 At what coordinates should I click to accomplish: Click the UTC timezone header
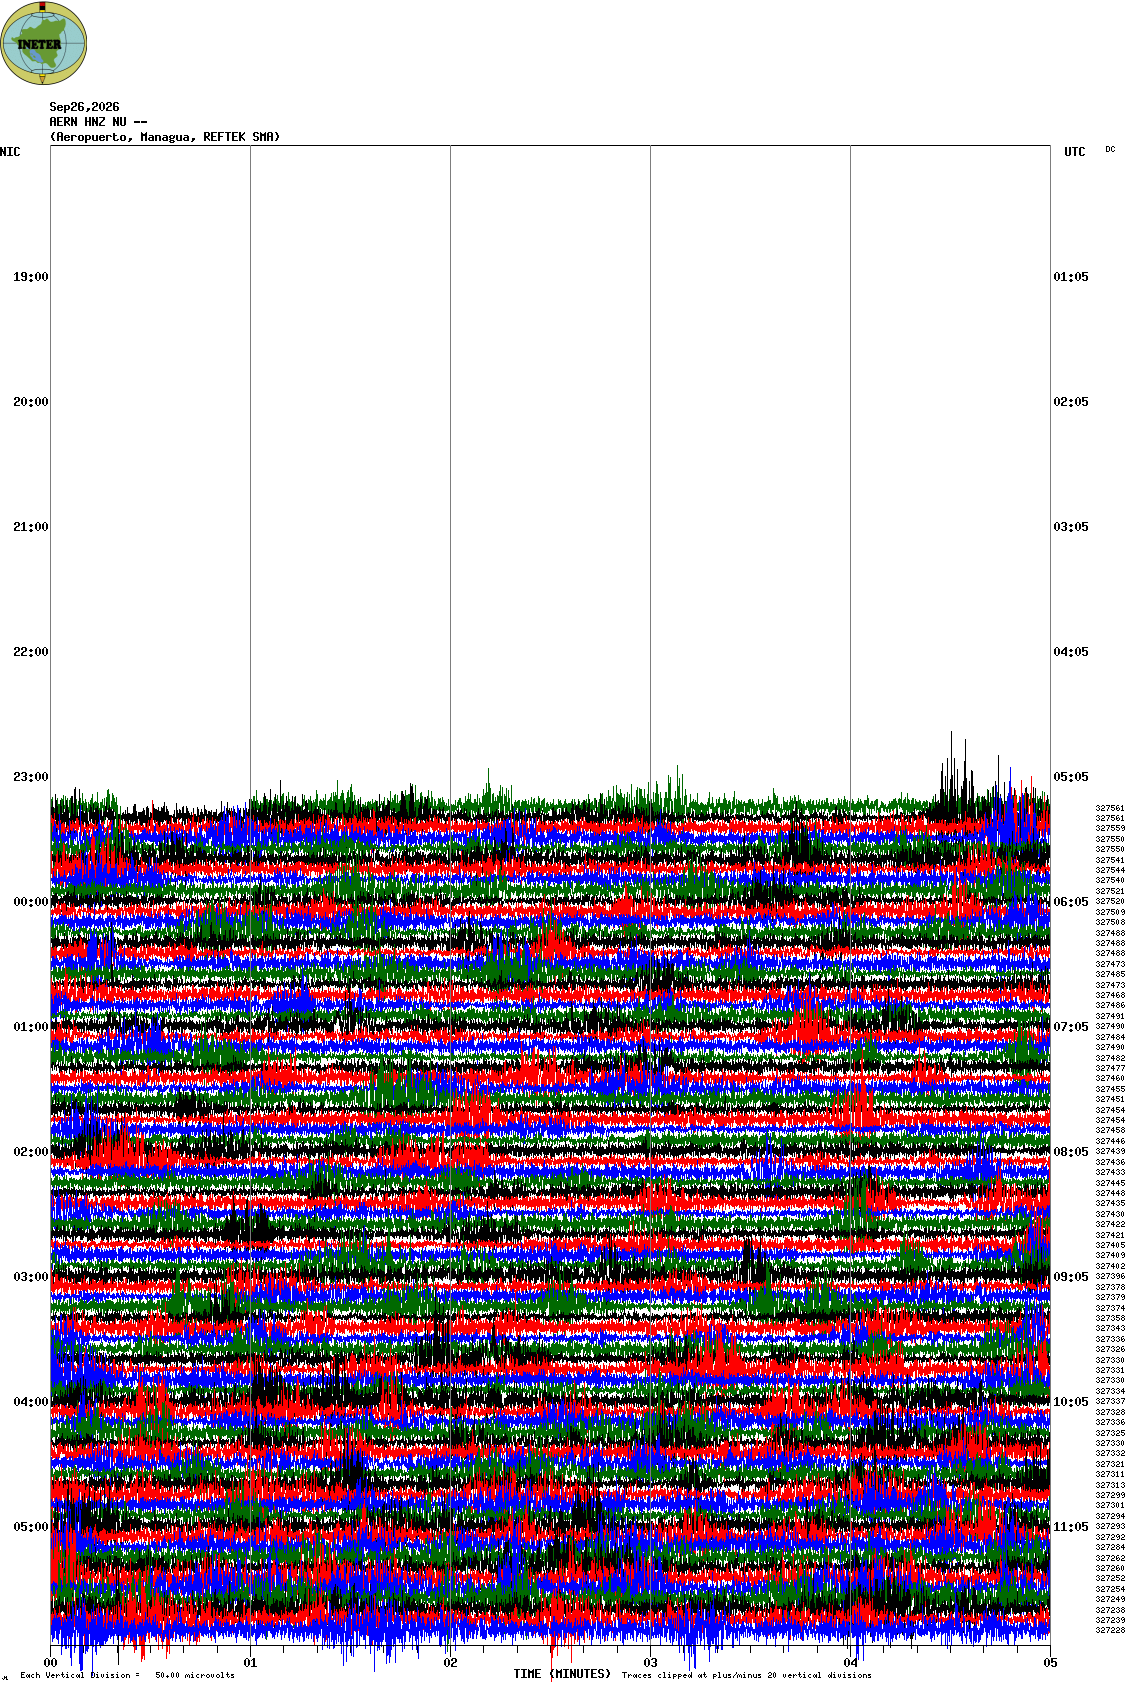1075,152
